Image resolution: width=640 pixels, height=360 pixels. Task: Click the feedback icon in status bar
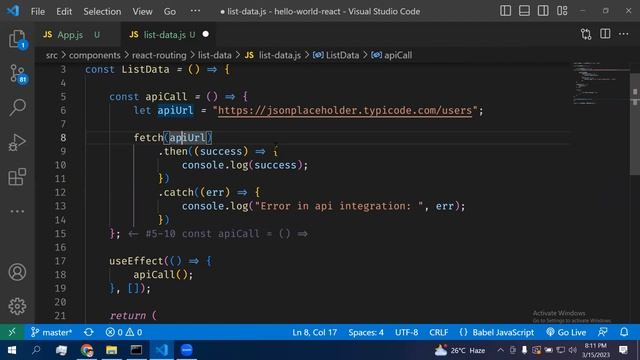click(602, 332)
